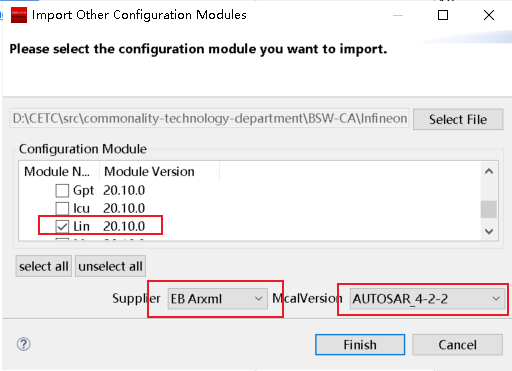Screen dimensions: 512x371
Task: Close the import dialog window
Action: [x=489, y=15]
